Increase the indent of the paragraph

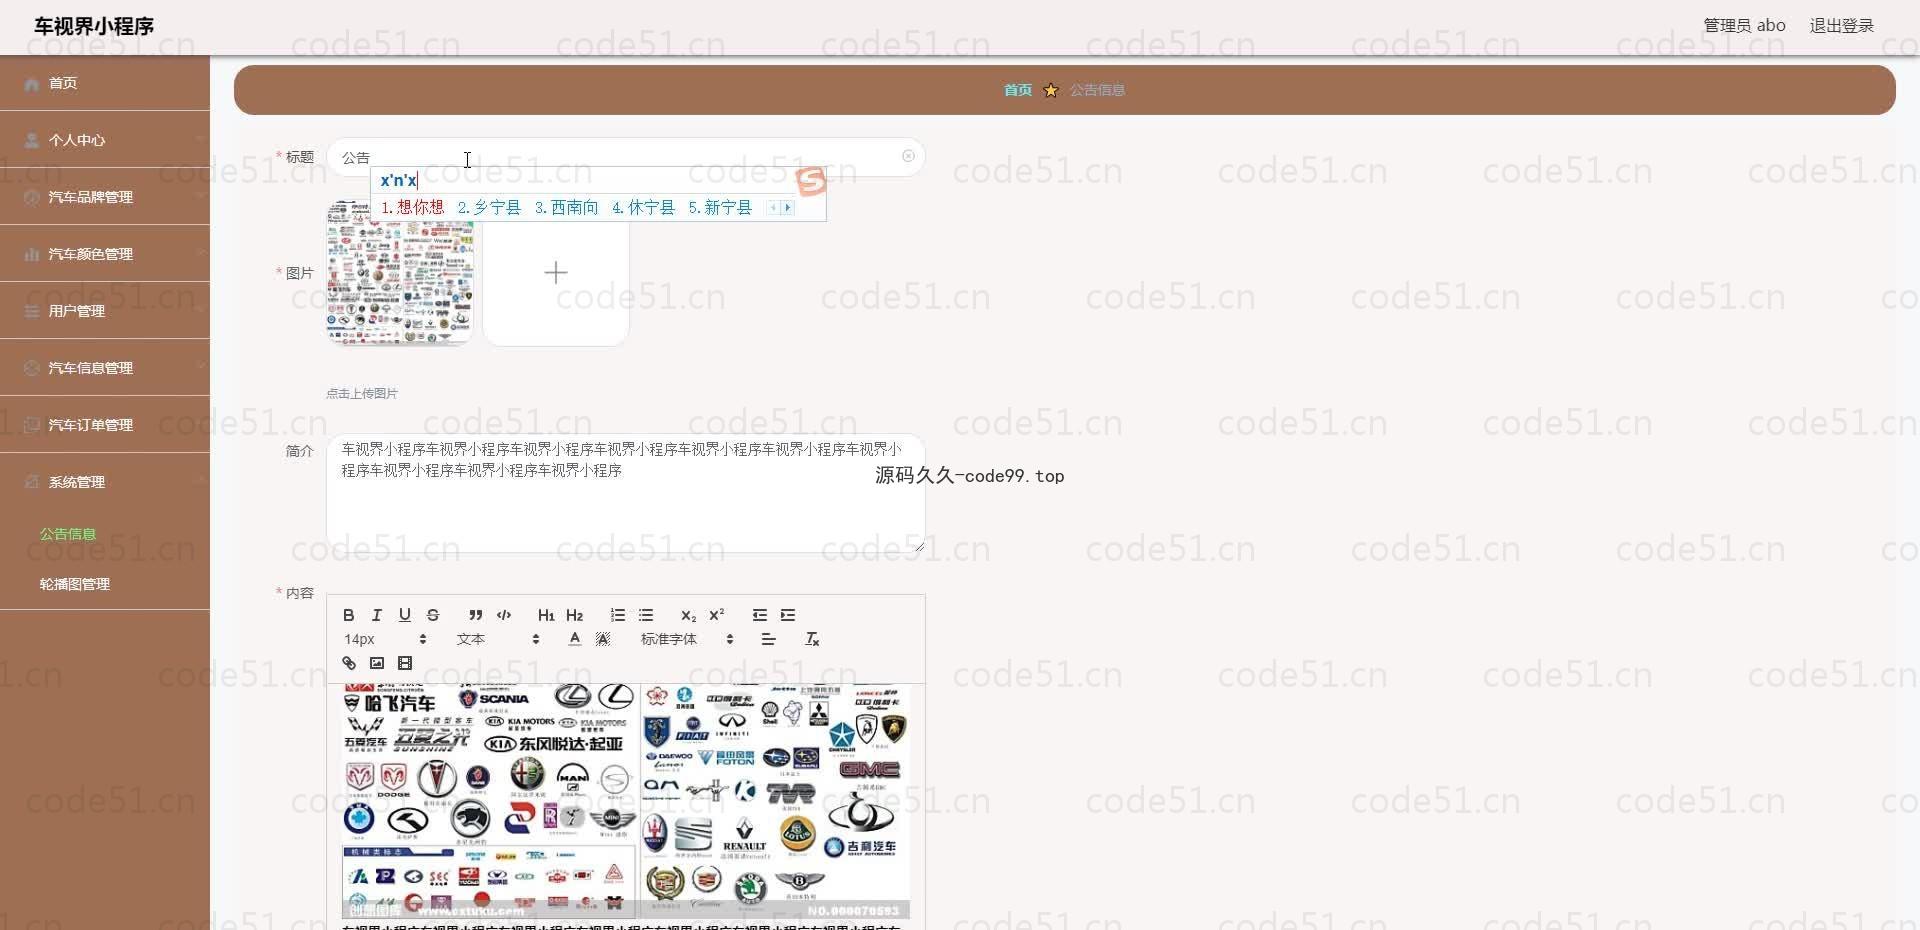788,615
